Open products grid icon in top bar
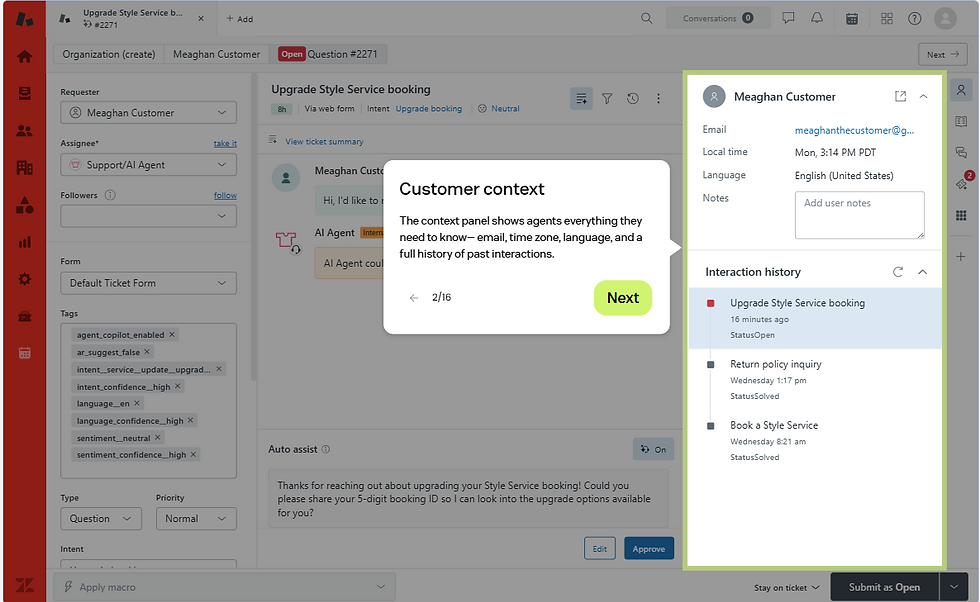The image size is (980, 602). (x=886, y=18)
